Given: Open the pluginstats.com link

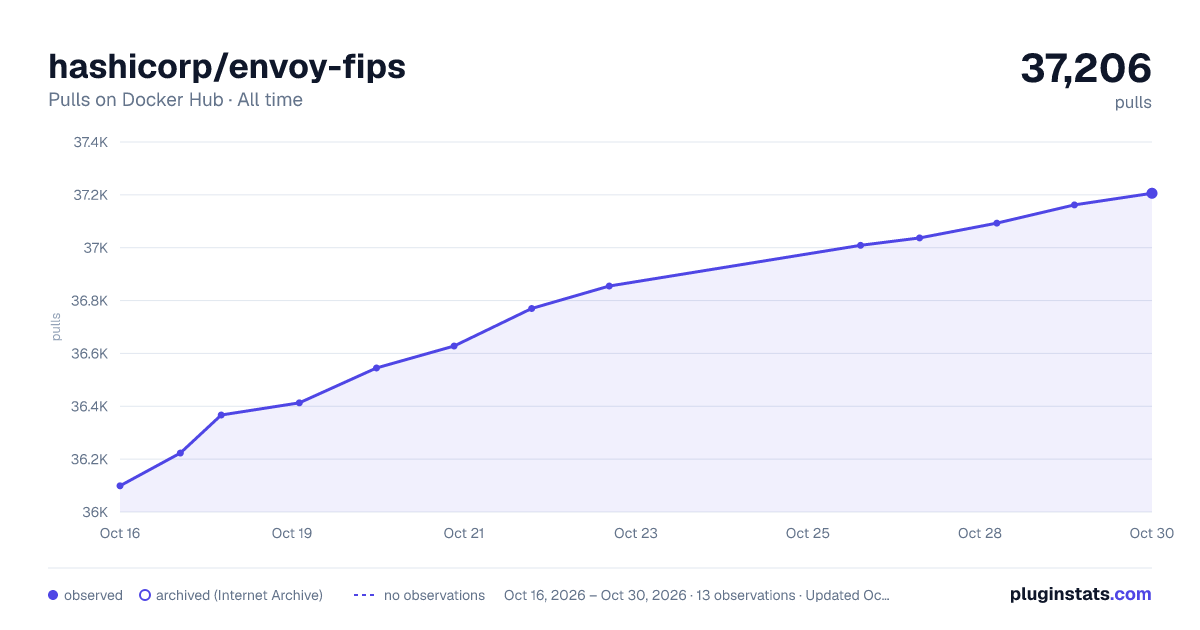Looking at the screenshot, I should tap(1080, 594).
